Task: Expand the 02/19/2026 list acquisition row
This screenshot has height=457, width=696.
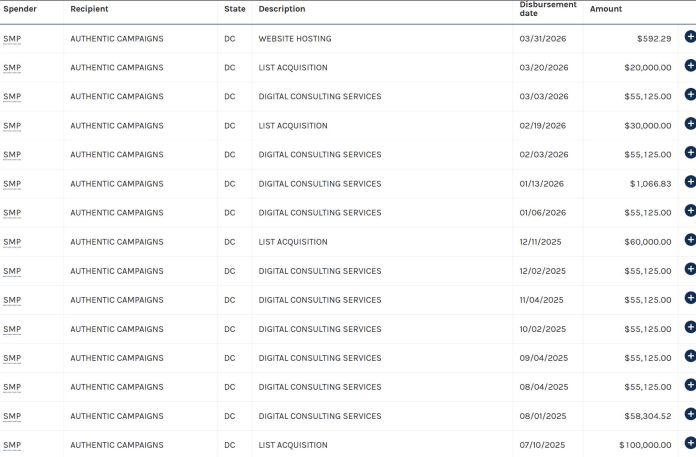Action: click(690, 123)
